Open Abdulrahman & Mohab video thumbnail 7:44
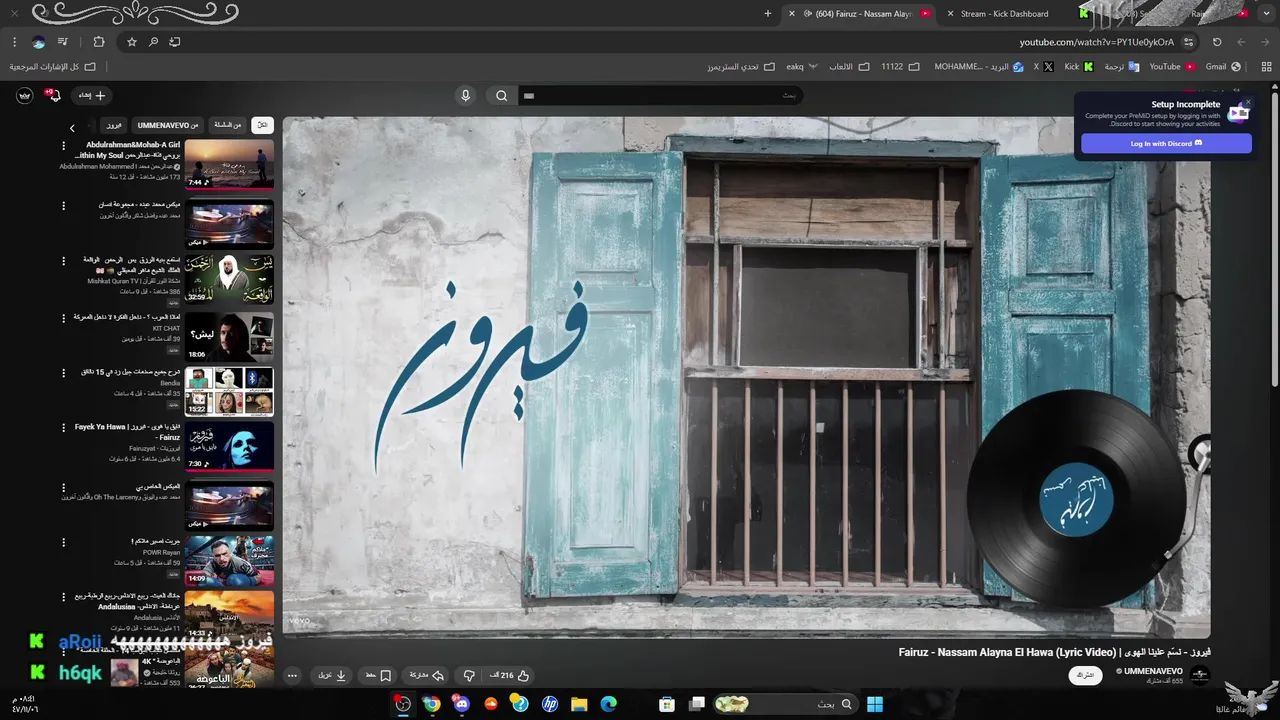The height and width of the screenshot is (720, 1280). pyautogui.click(x=229, y=165)
